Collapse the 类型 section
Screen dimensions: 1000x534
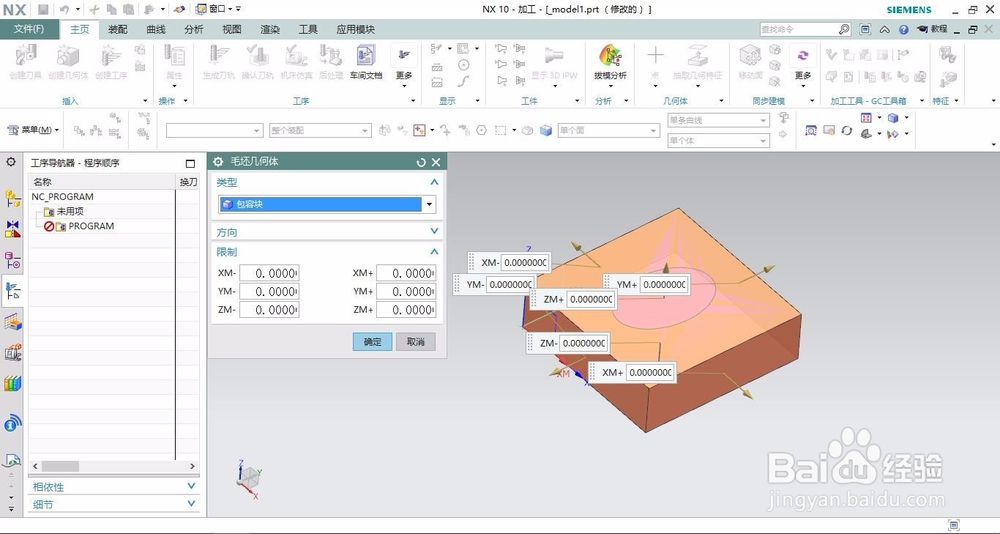click(434, 182)
